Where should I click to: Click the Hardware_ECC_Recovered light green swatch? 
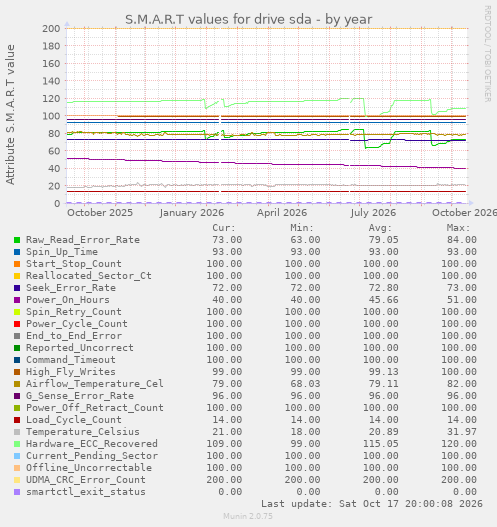tap(17, 444)
